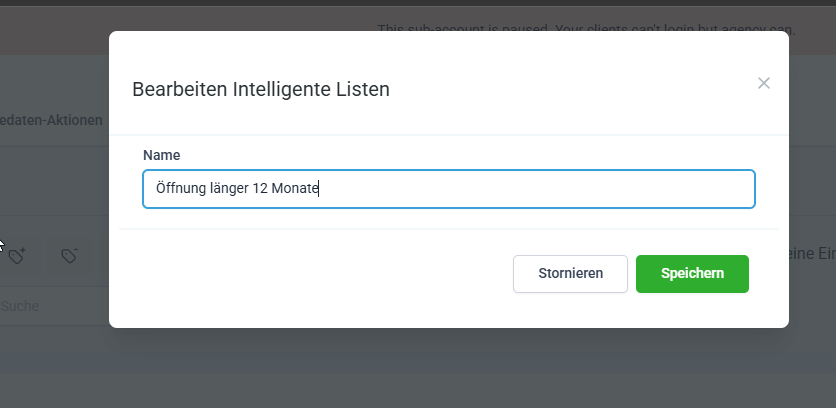Focus the Name input field
Screen dimensions: 836x408
click(448, 189)
